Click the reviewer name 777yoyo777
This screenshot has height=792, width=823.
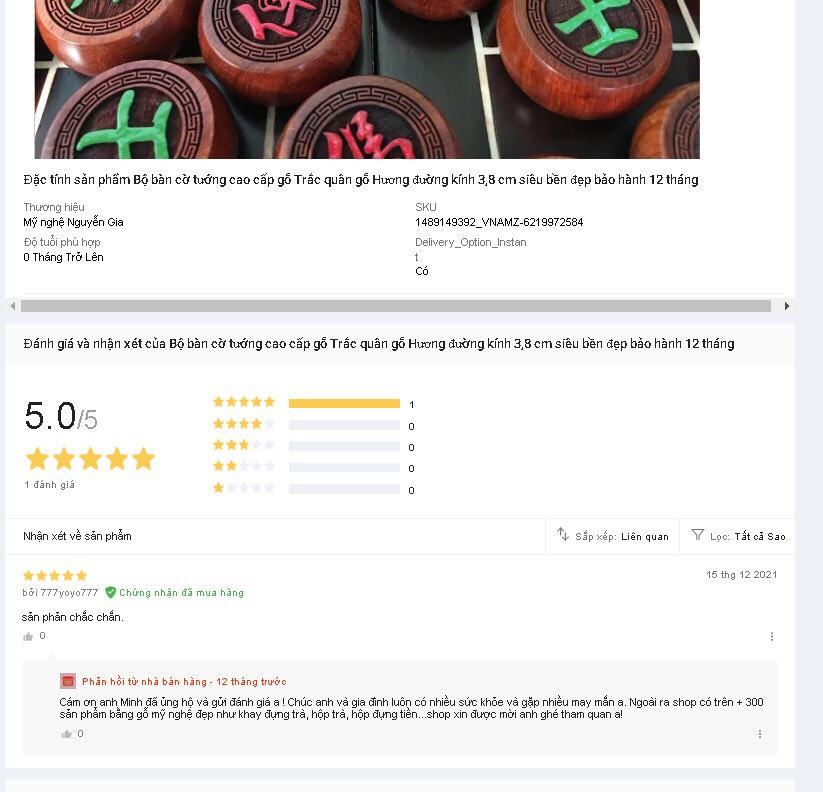click(69, 593)
